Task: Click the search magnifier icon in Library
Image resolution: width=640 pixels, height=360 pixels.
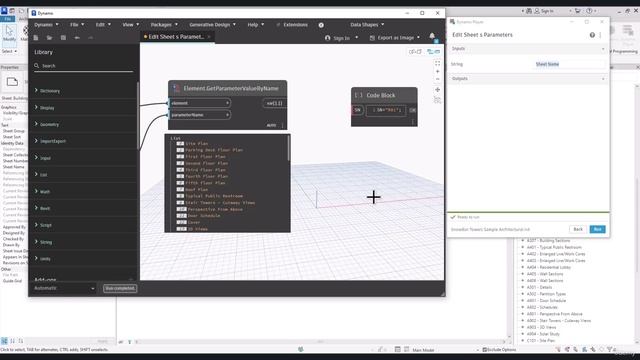Action: click(37, 66)
